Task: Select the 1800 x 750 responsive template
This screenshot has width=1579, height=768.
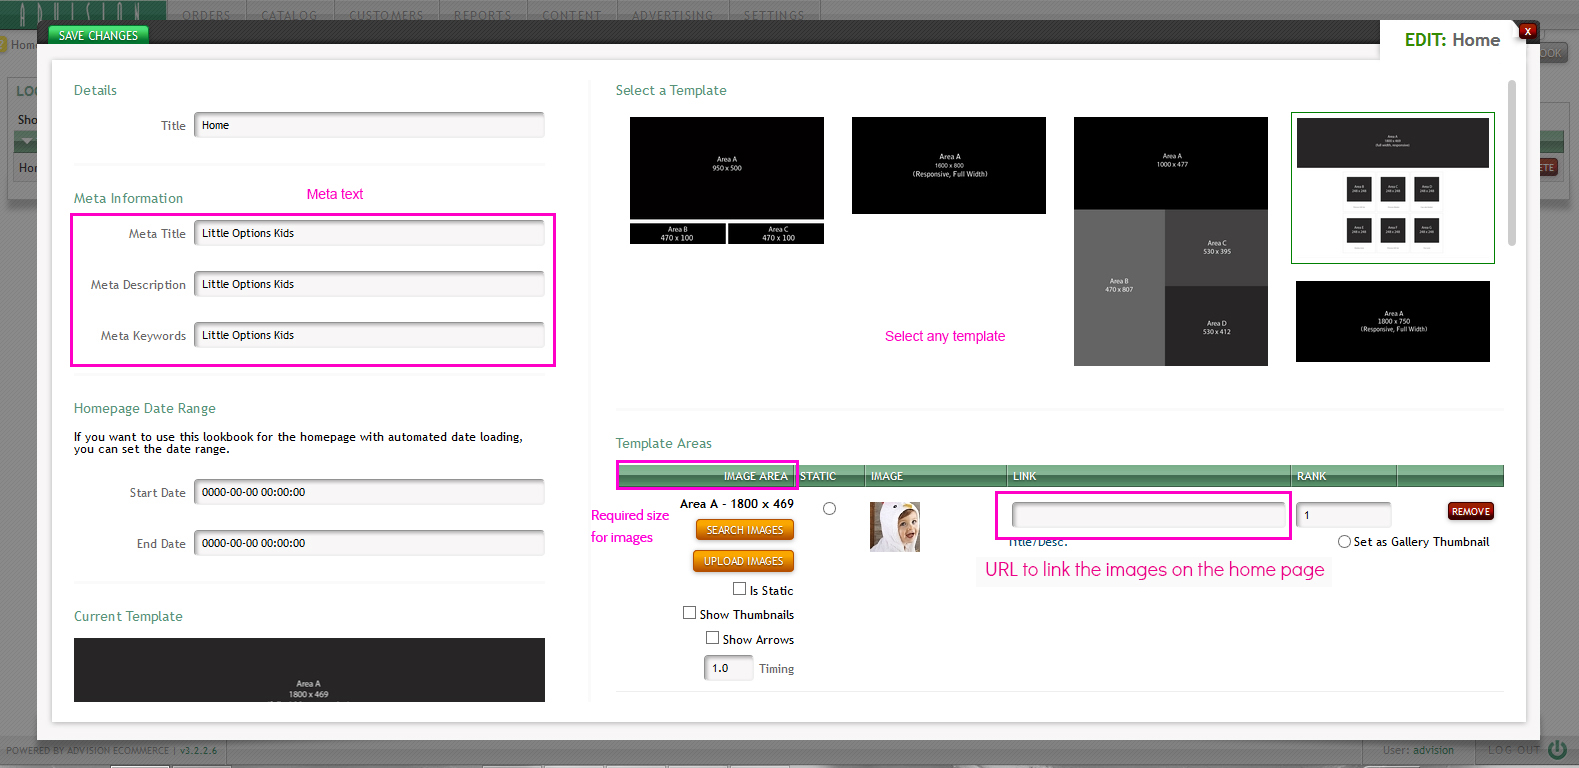Action: click(x=1392, y=321)
